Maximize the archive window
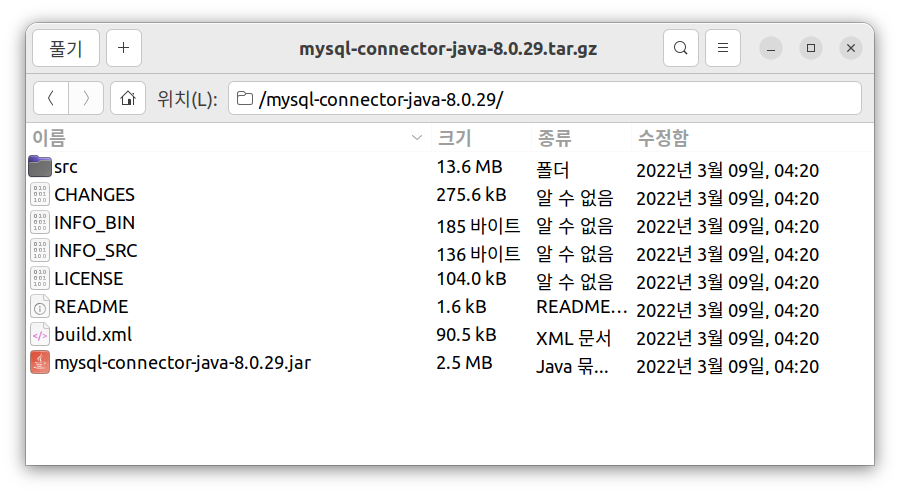 point(811,48)
